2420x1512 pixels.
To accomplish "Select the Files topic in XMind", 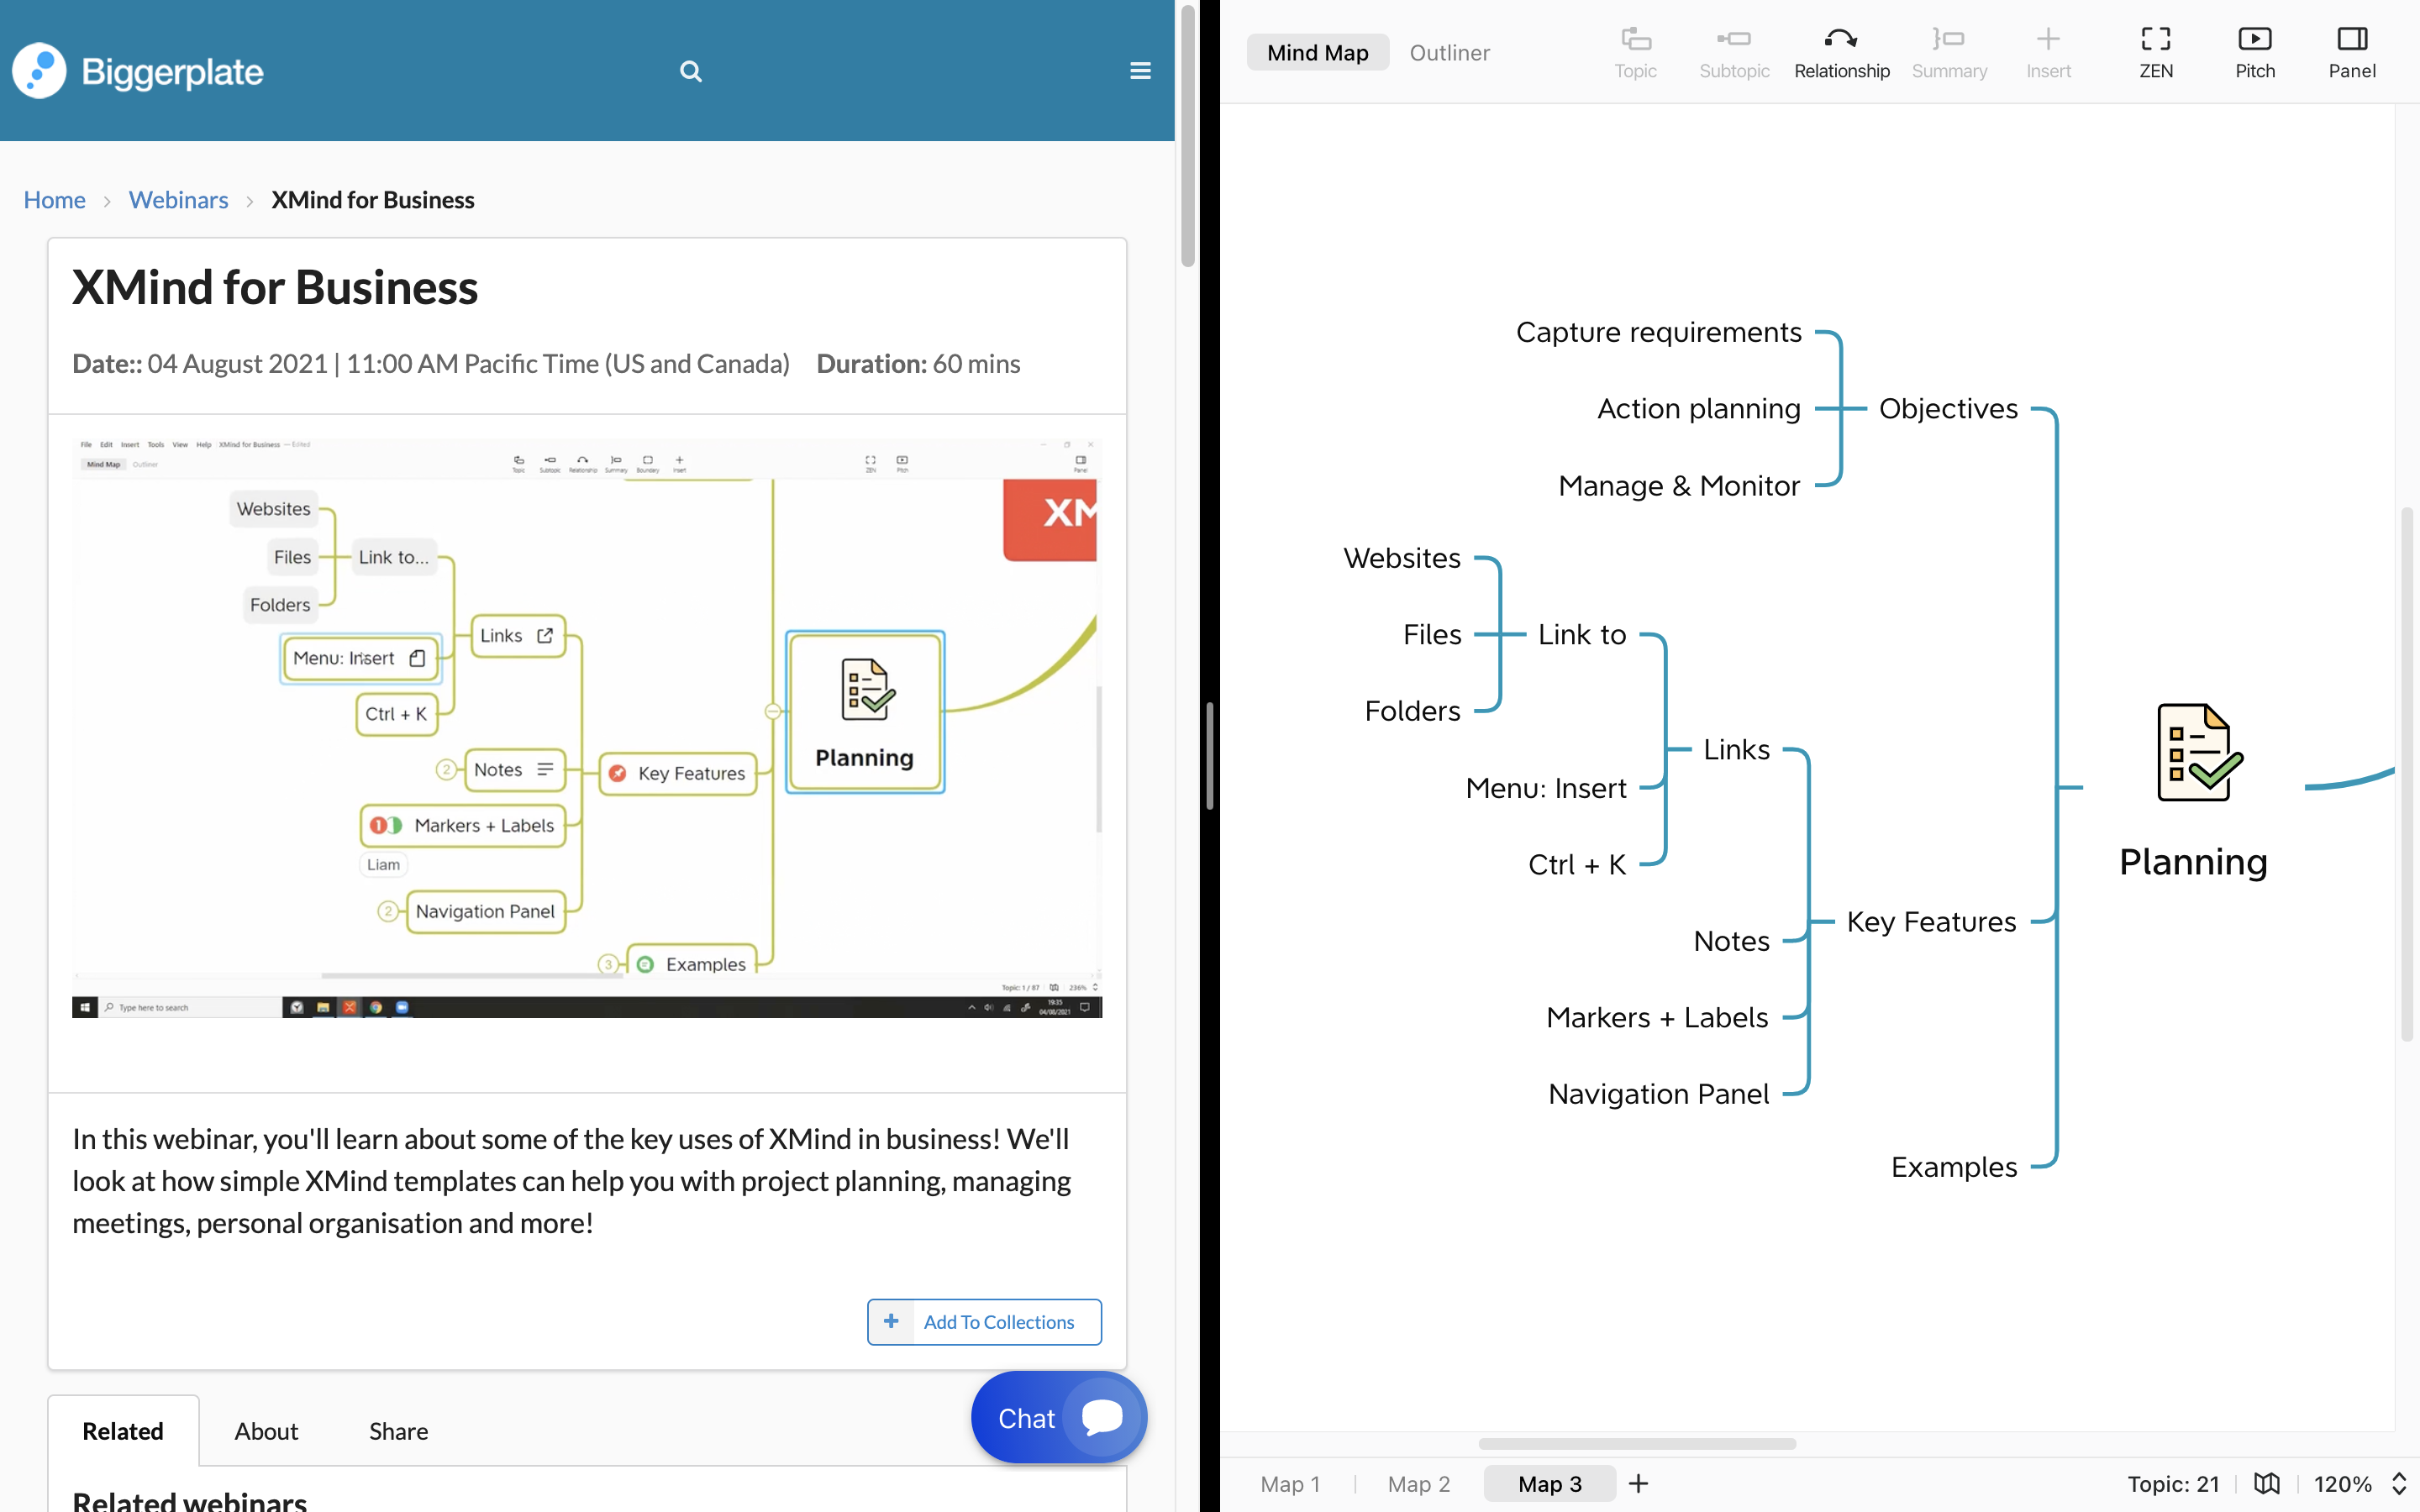I will pyautogui.click(x=1432, y=634).
